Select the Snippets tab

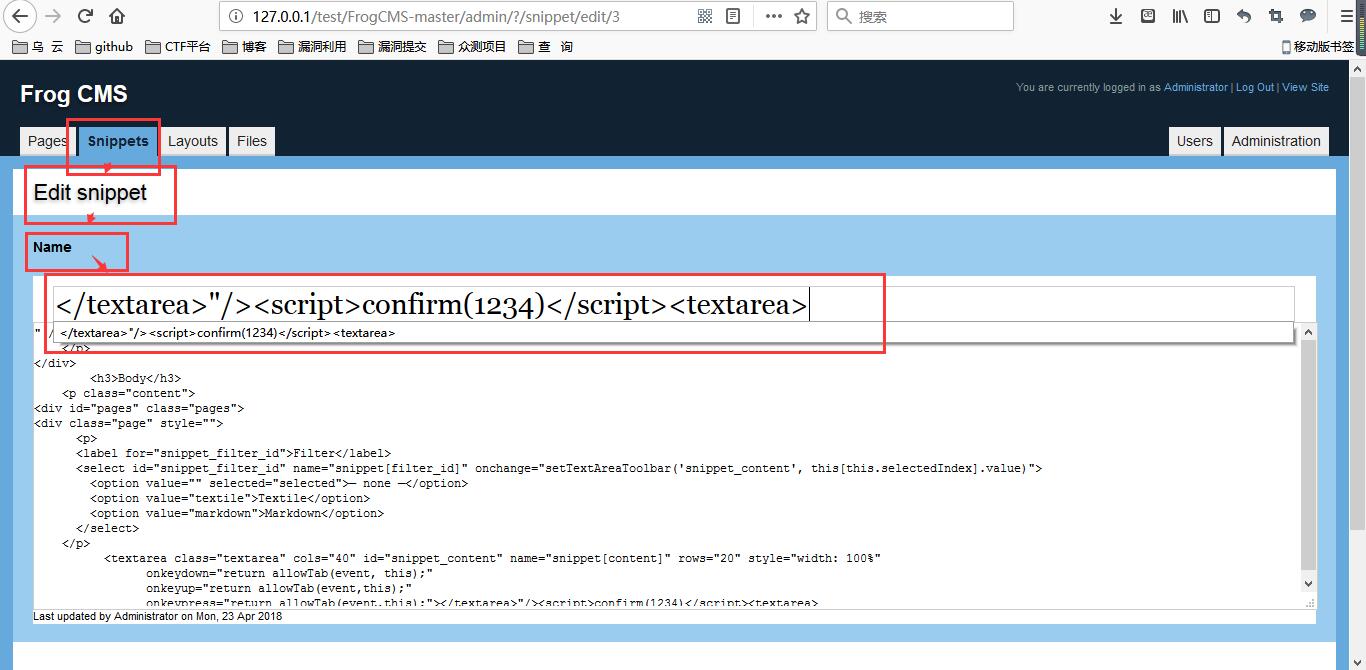[118, 141]
